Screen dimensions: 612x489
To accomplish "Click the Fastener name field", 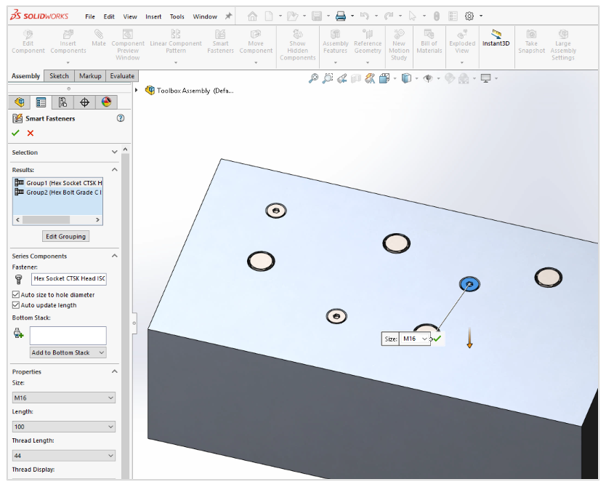I will (69, 279).
